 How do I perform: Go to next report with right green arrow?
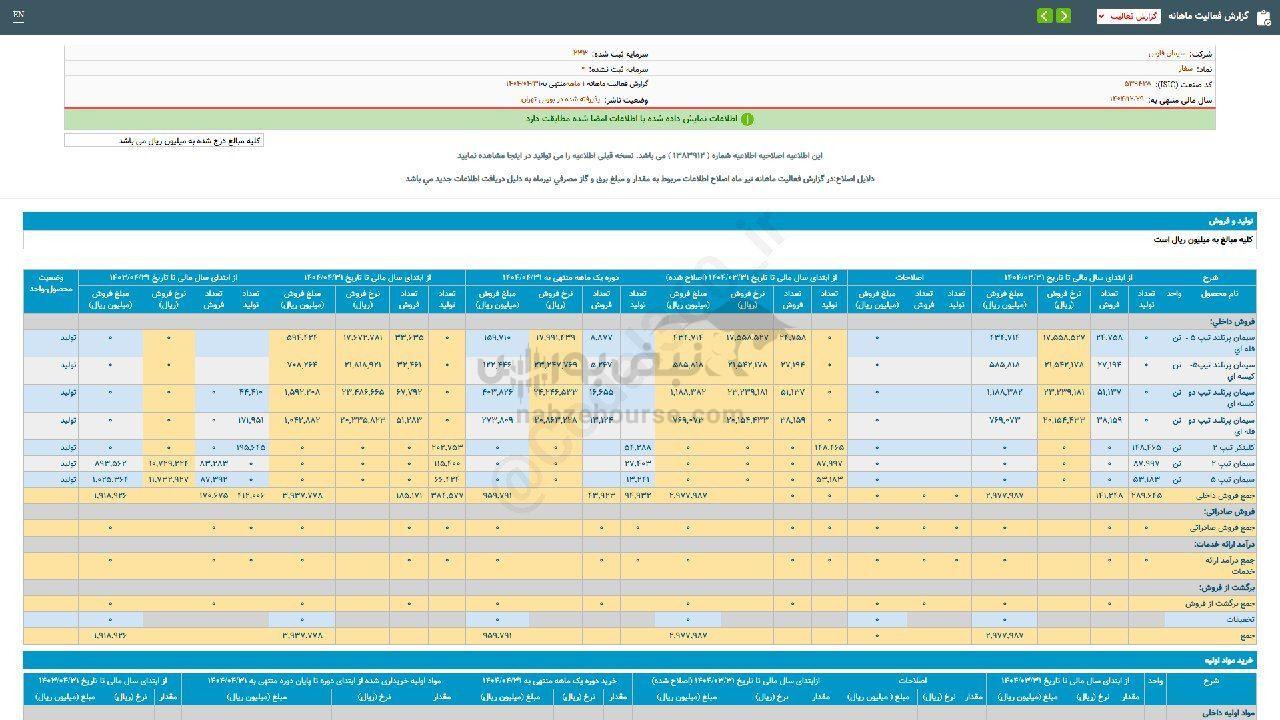[1063, 16]
